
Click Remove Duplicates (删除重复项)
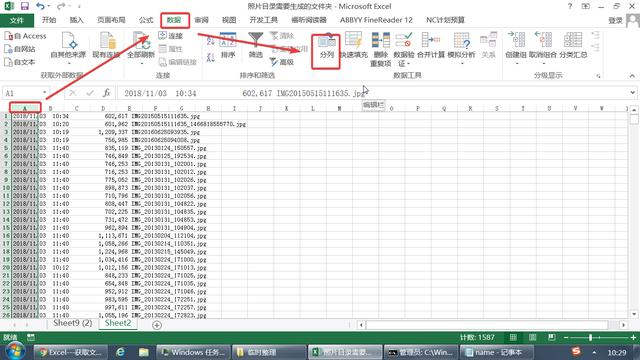tap(380, 49)
